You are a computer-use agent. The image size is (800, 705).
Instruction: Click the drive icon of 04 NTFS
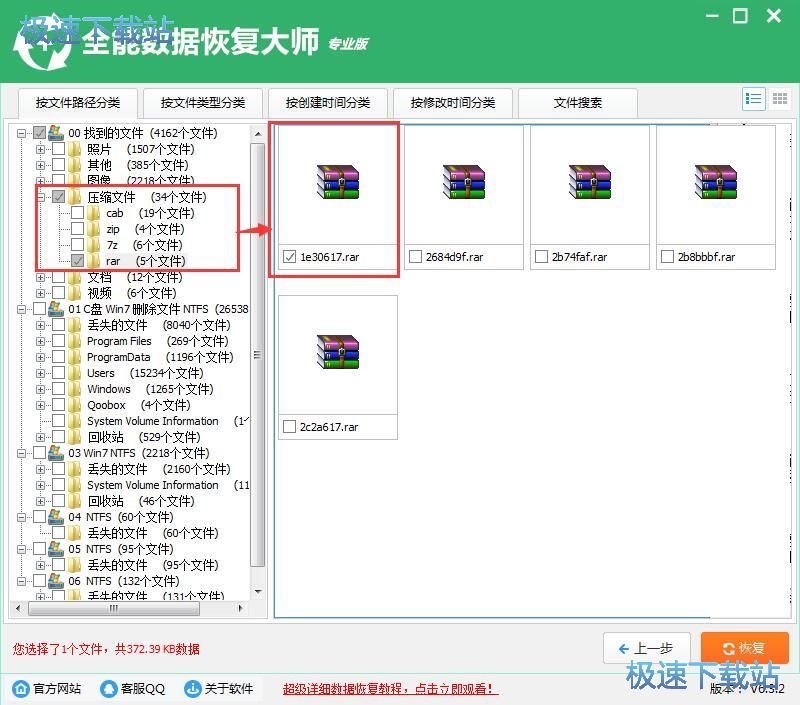click(56, 517)
